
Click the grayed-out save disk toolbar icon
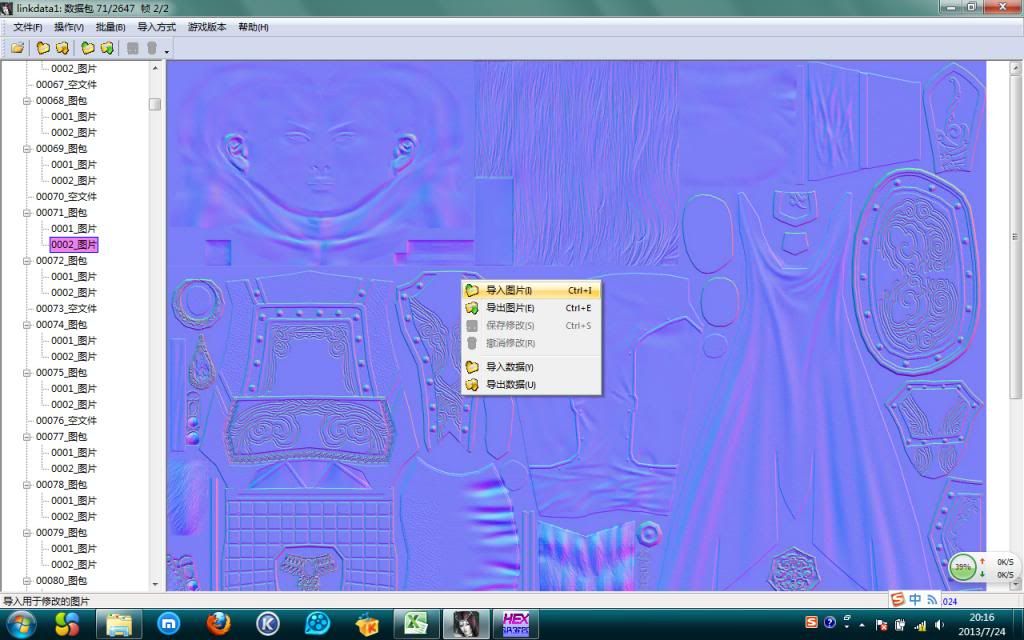132,48
